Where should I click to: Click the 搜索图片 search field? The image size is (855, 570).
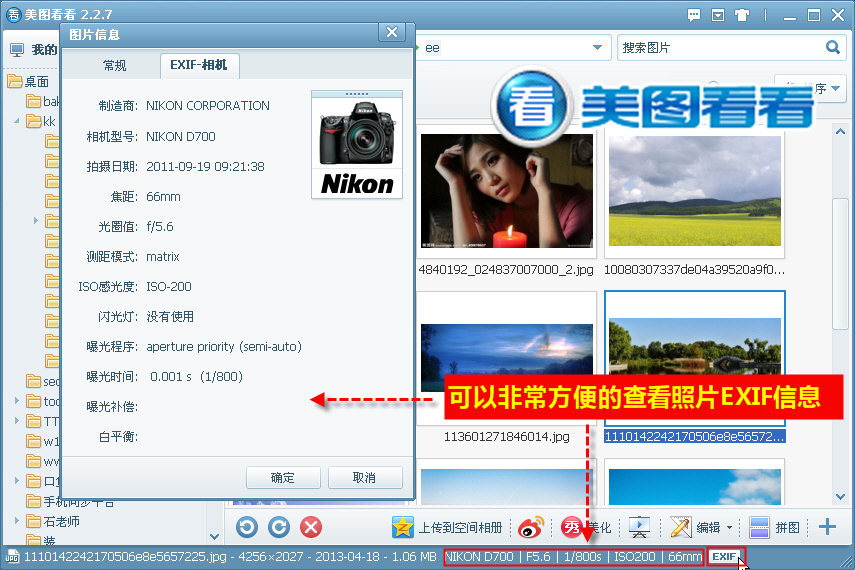[x=720, y=47]
